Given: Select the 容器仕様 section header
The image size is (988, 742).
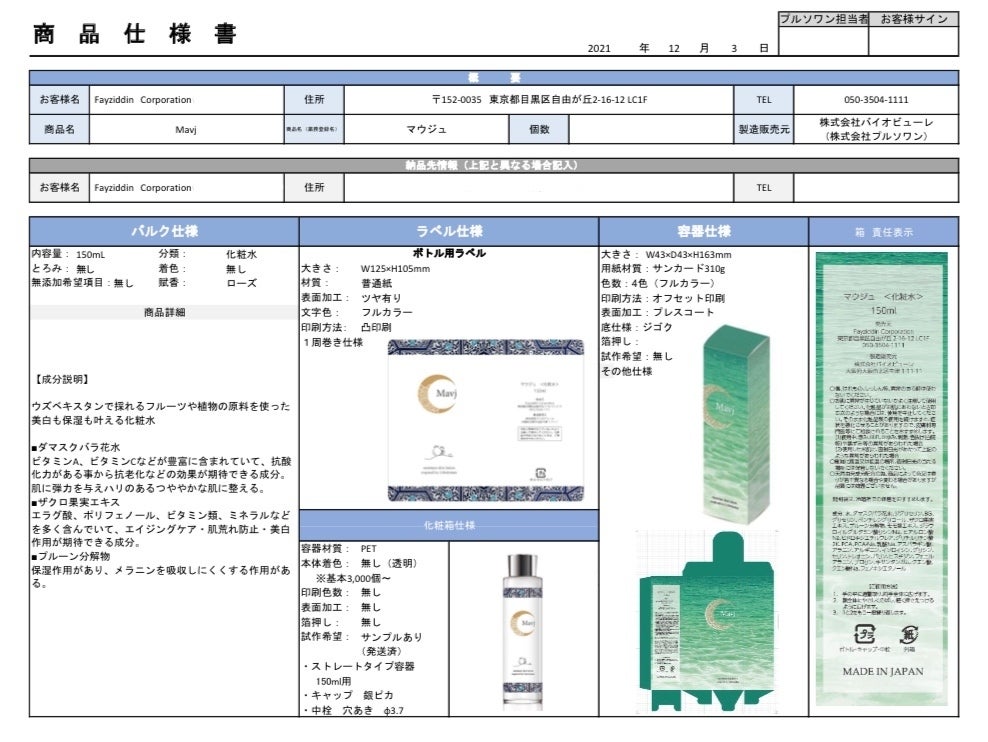Looking at the screenshot, I should (703, 231).
